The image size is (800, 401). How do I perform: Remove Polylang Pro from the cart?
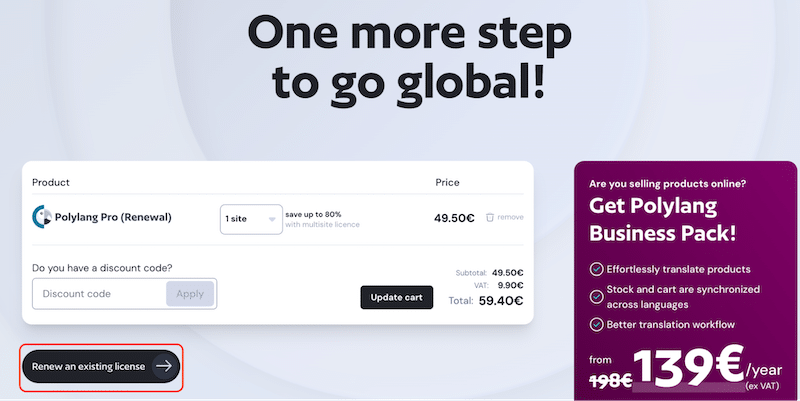coord(504,217)
